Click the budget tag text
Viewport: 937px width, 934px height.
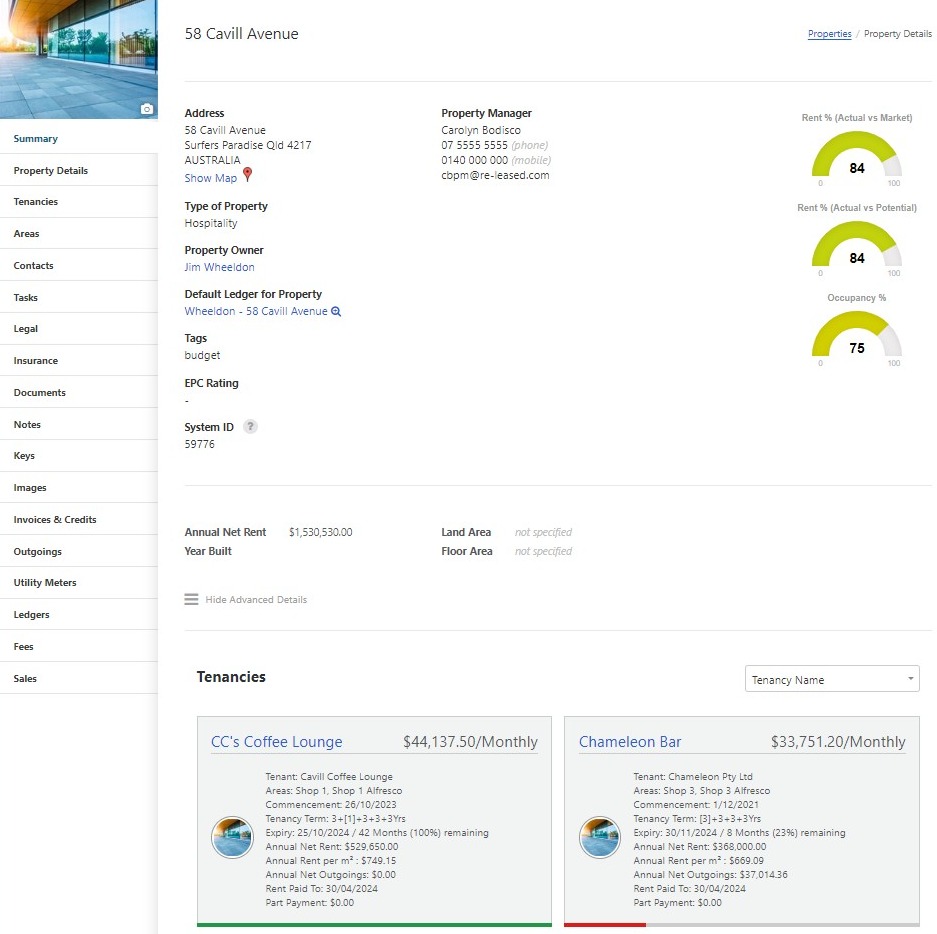click(x=202, y=355)
